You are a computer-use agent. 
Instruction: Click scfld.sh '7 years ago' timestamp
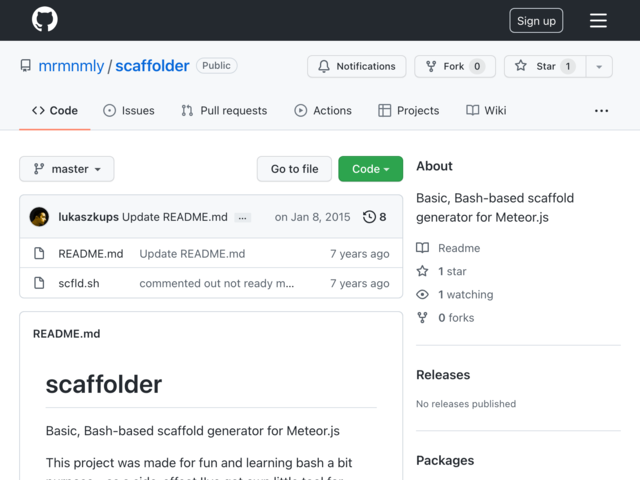click(360, 283)
